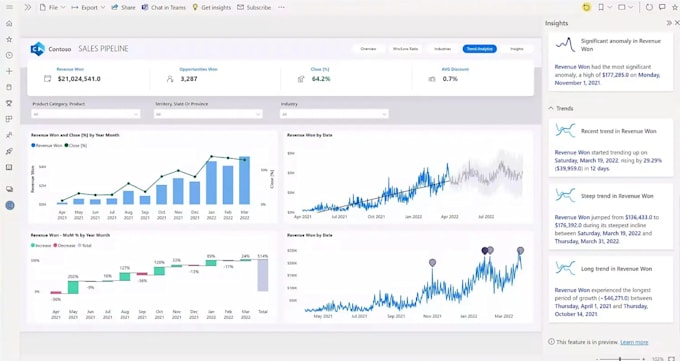
Task: Switch to the Industries tab
Action: (442, 49)
